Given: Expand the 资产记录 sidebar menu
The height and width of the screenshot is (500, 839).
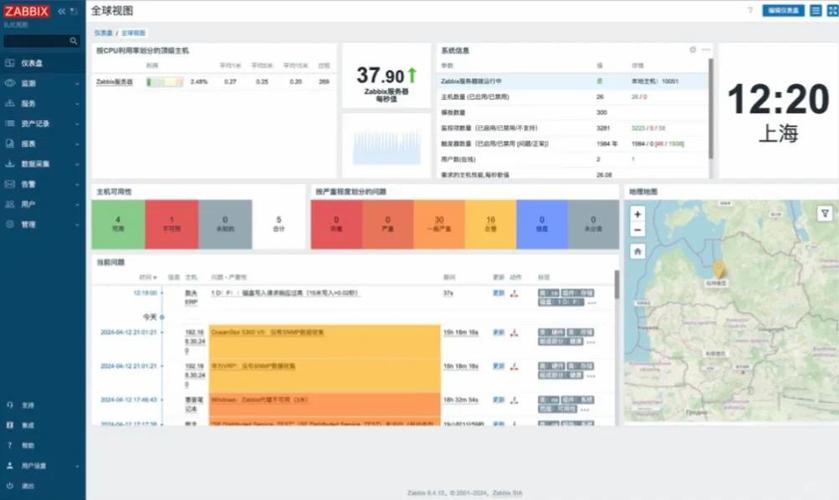Looking at the screenshot, I should 43,124.
